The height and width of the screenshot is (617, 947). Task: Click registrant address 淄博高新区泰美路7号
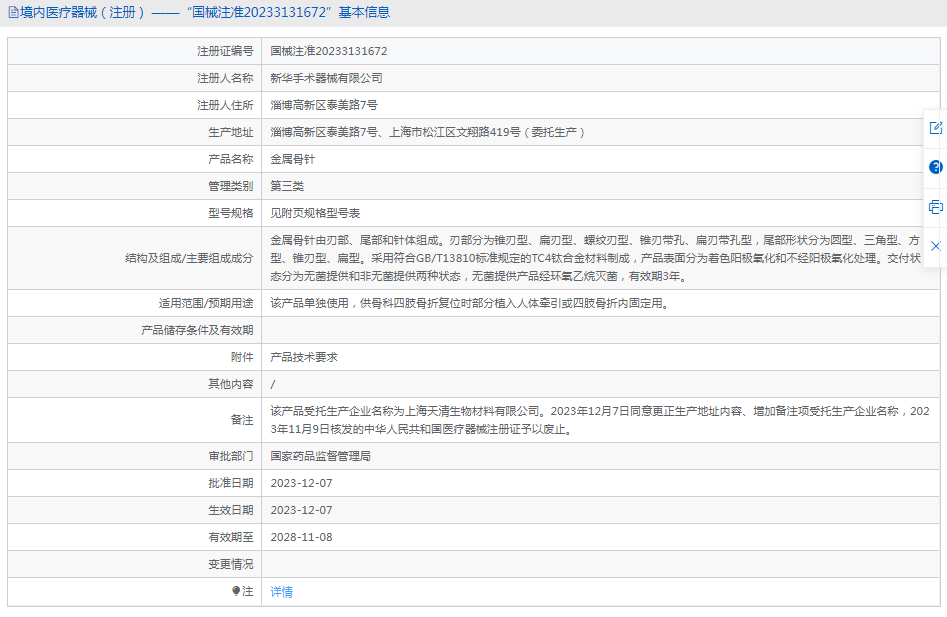click(324, 105)
